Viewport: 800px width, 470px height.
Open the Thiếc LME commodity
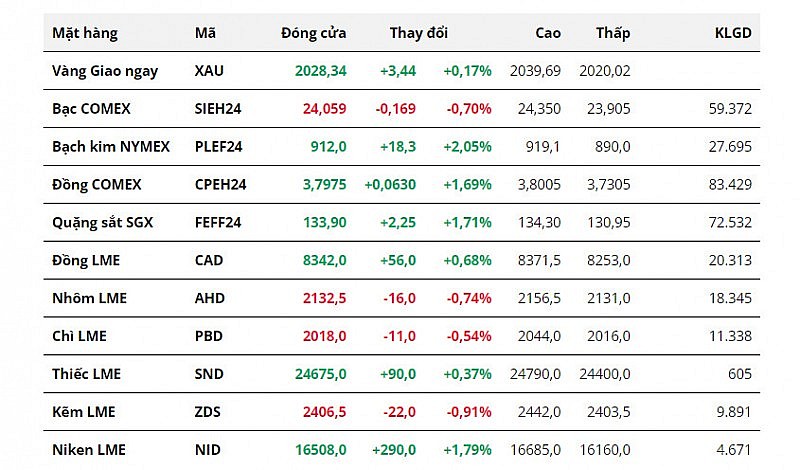(x=87, y=375)
